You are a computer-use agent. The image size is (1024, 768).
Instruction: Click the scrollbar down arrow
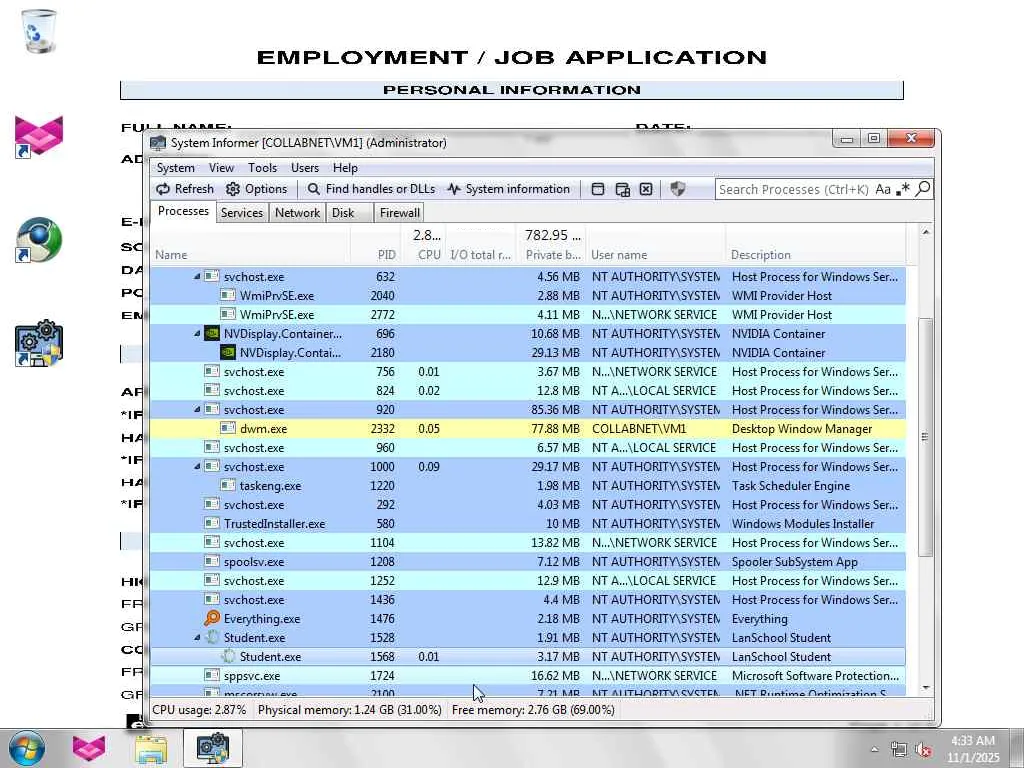tap(925, 688)
